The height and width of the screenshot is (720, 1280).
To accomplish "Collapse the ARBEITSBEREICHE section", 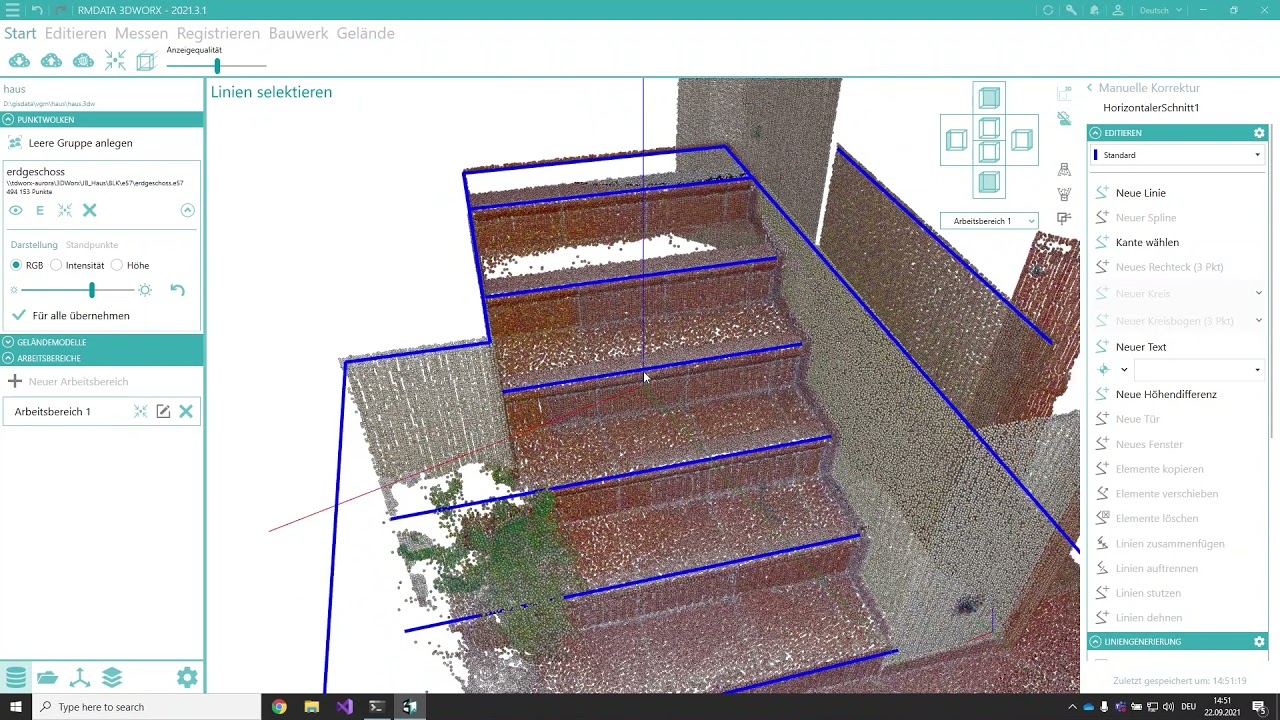I will pos(8,358).
